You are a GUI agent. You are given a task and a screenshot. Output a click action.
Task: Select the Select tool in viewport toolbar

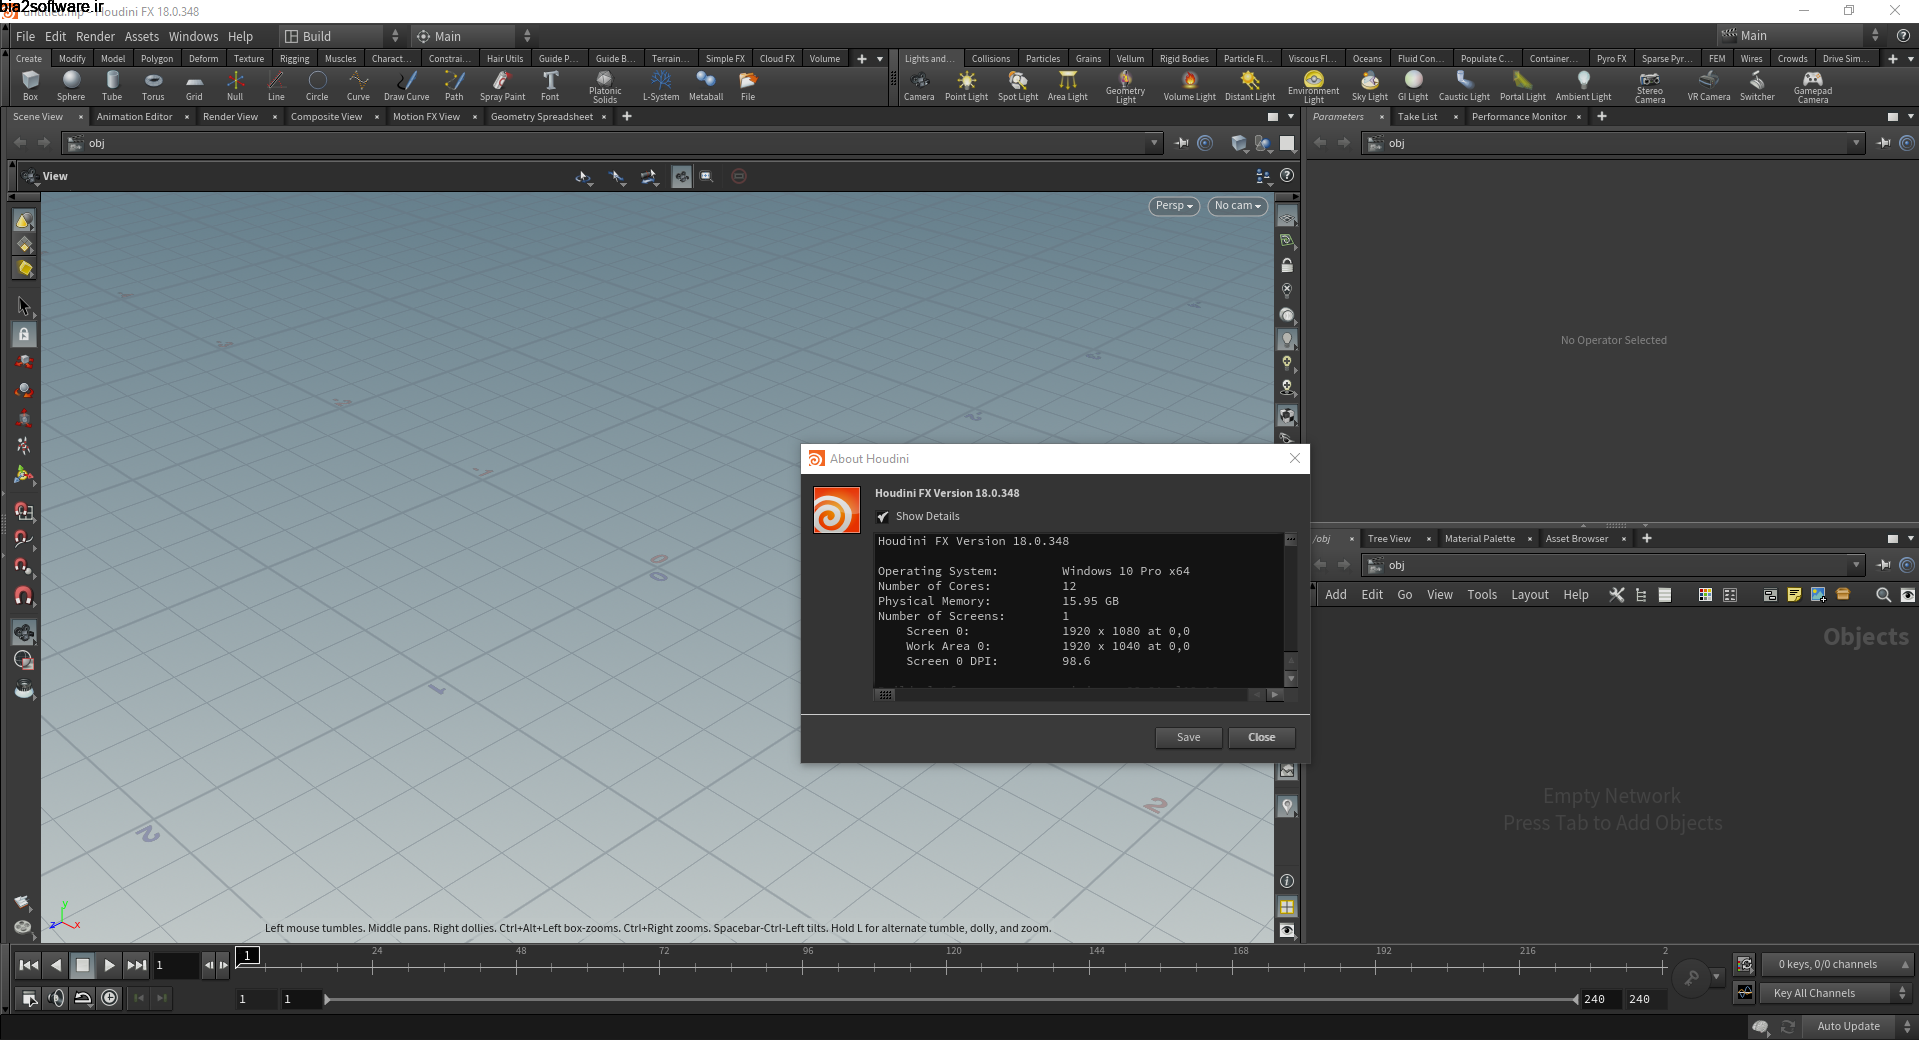[23, 307]
